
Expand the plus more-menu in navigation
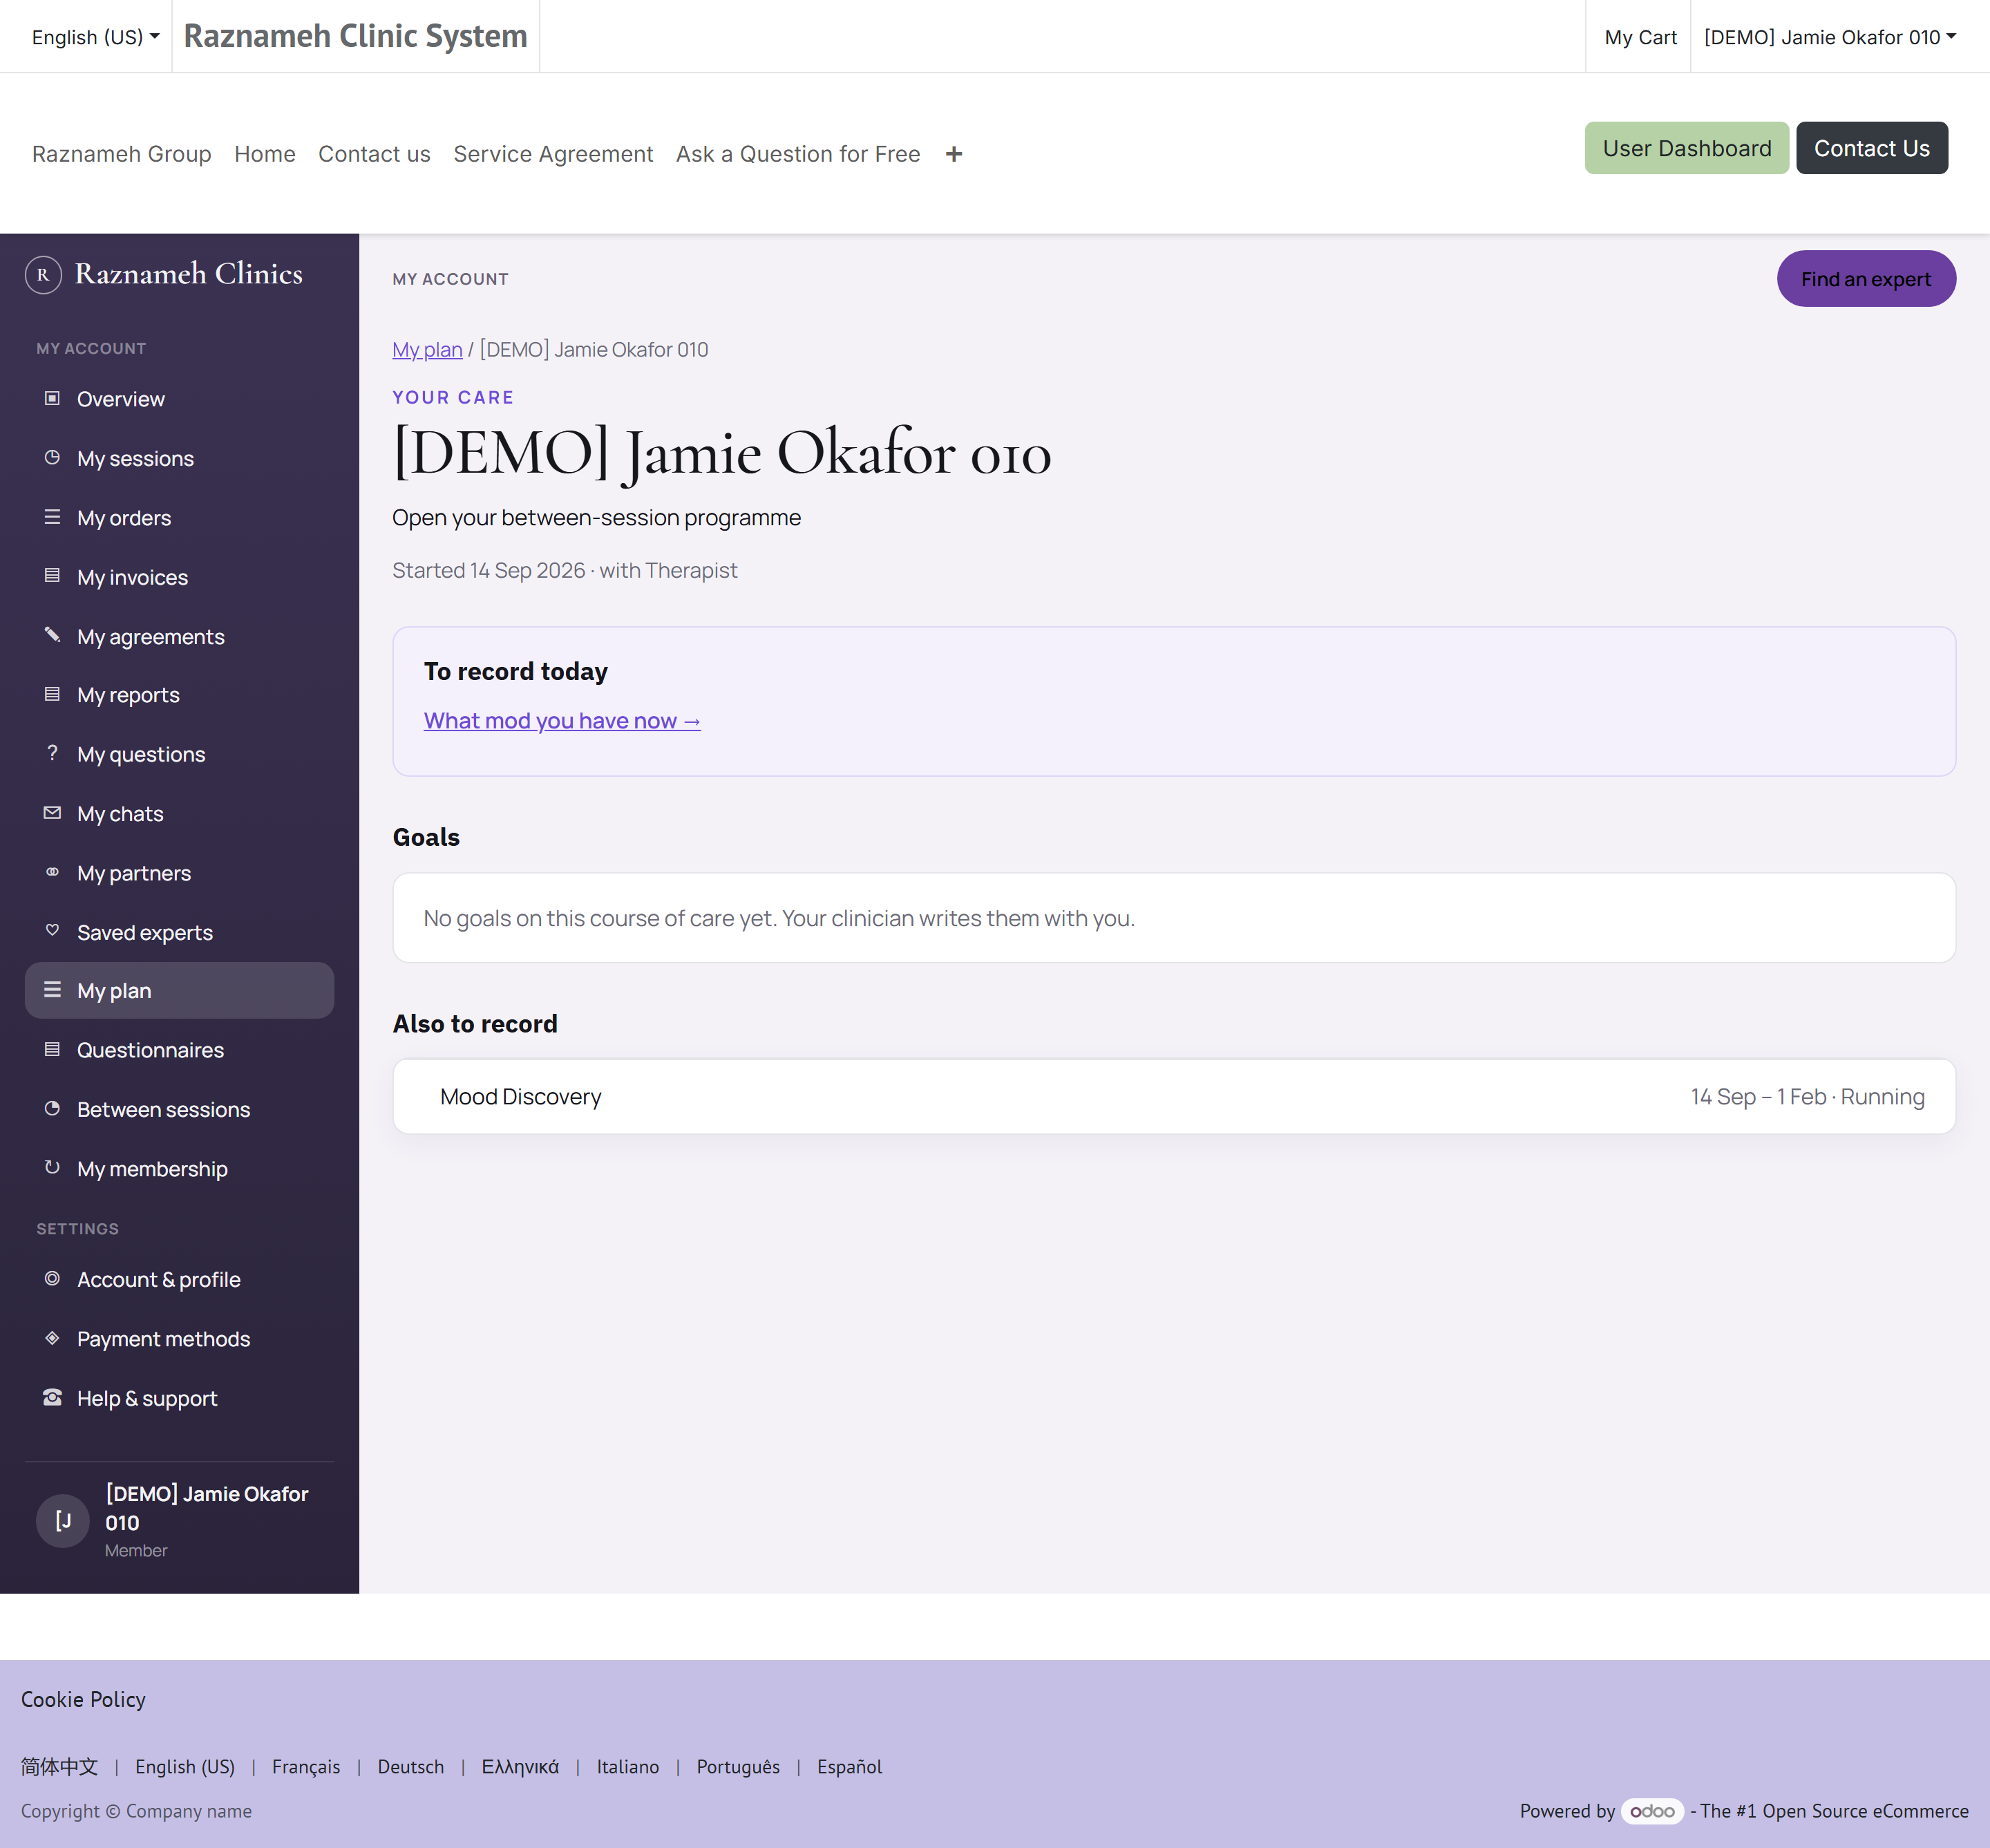pos(954,154)
